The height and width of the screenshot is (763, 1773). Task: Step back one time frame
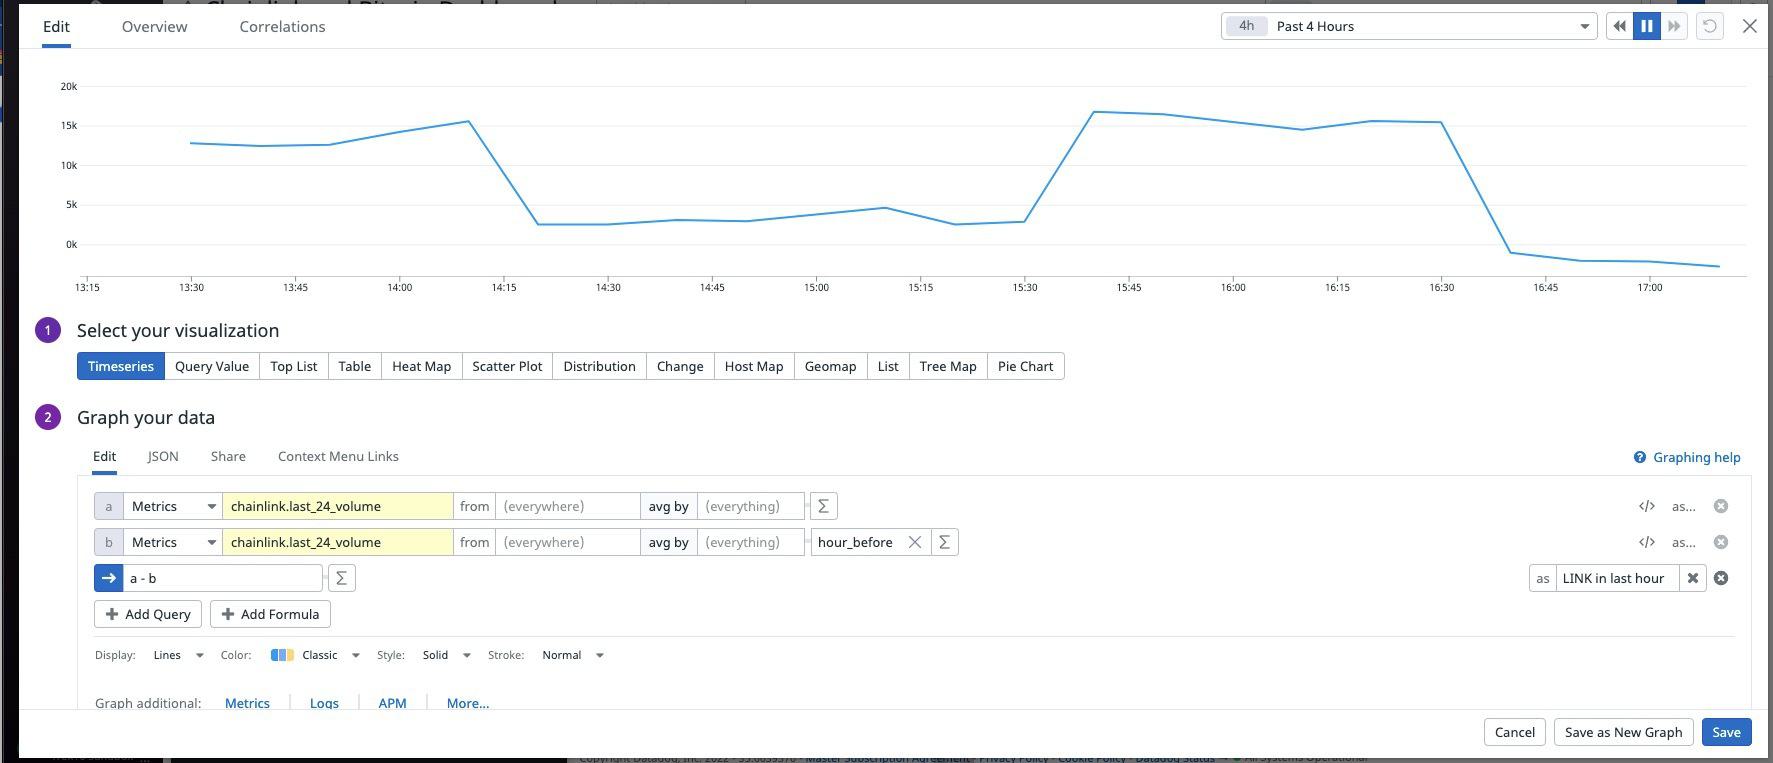pyautogui.click(x=1619, y=27)
